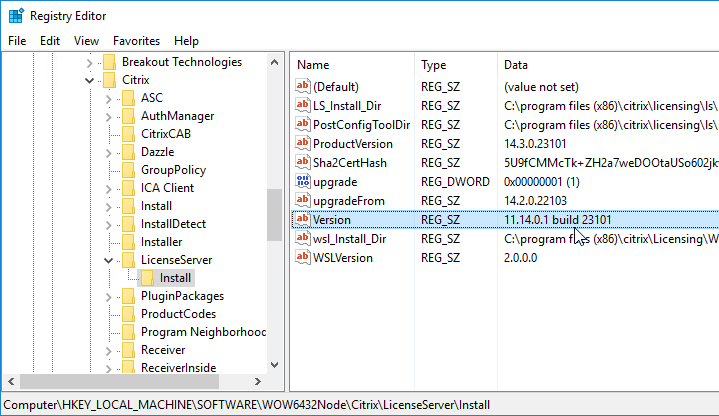Click the Citrix folder icon
719x416 pixels.
(x=110, y=80)
